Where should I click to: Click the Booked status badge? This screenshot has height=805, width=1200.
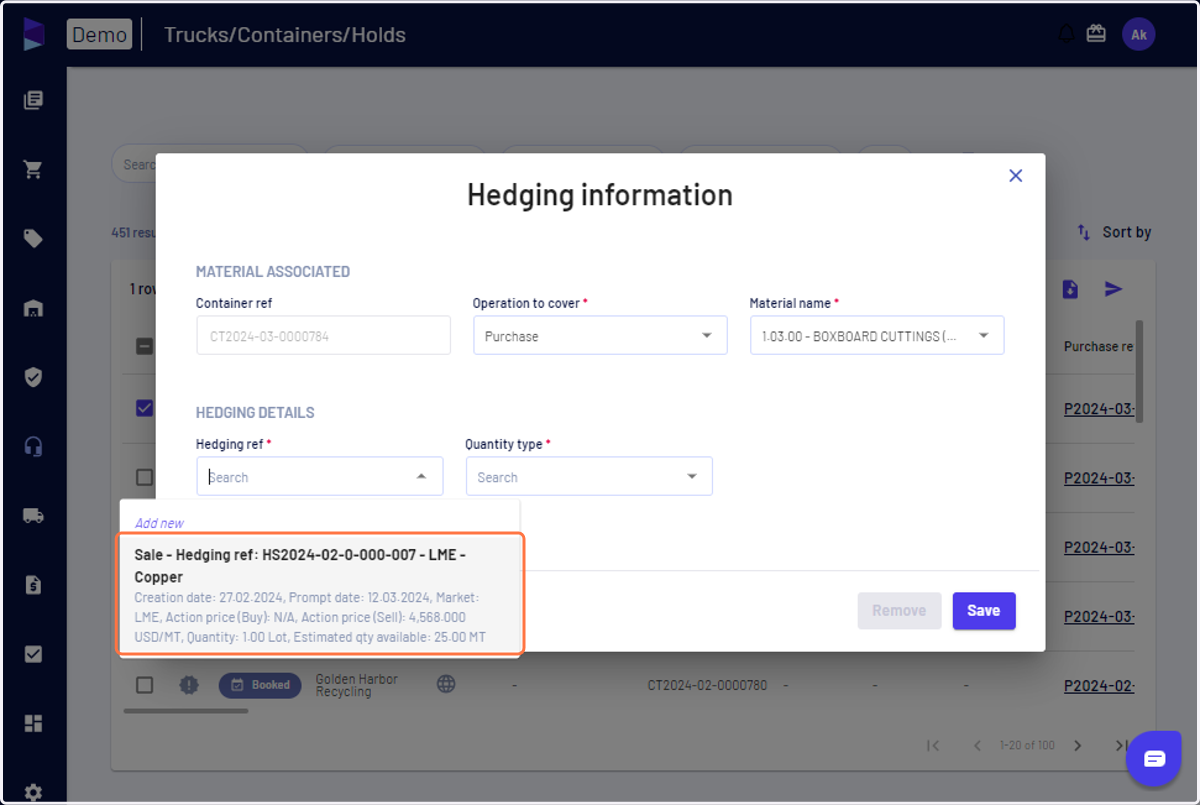260,685
